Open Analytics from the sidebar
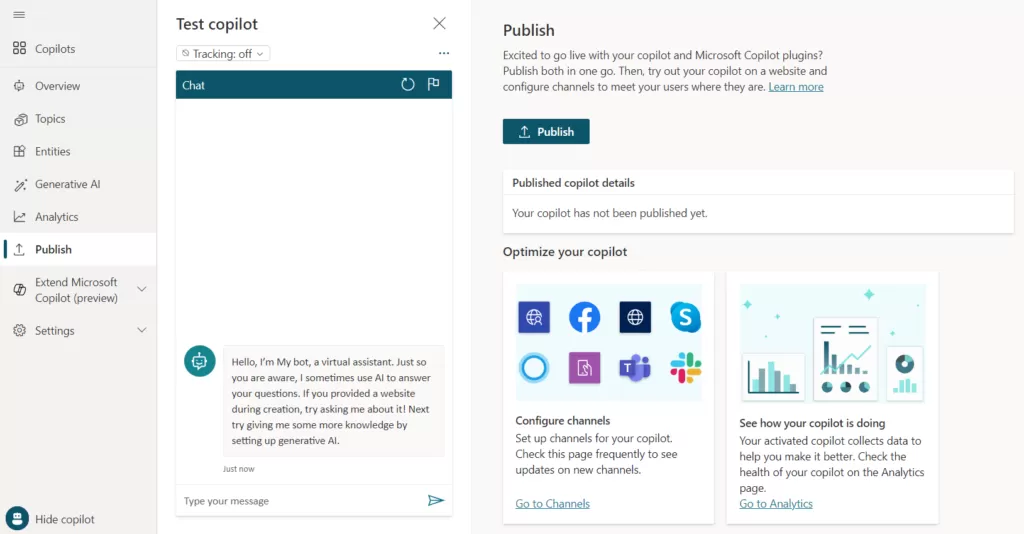The height and width of the screenshot is (534, 1024). coord(56,217)
